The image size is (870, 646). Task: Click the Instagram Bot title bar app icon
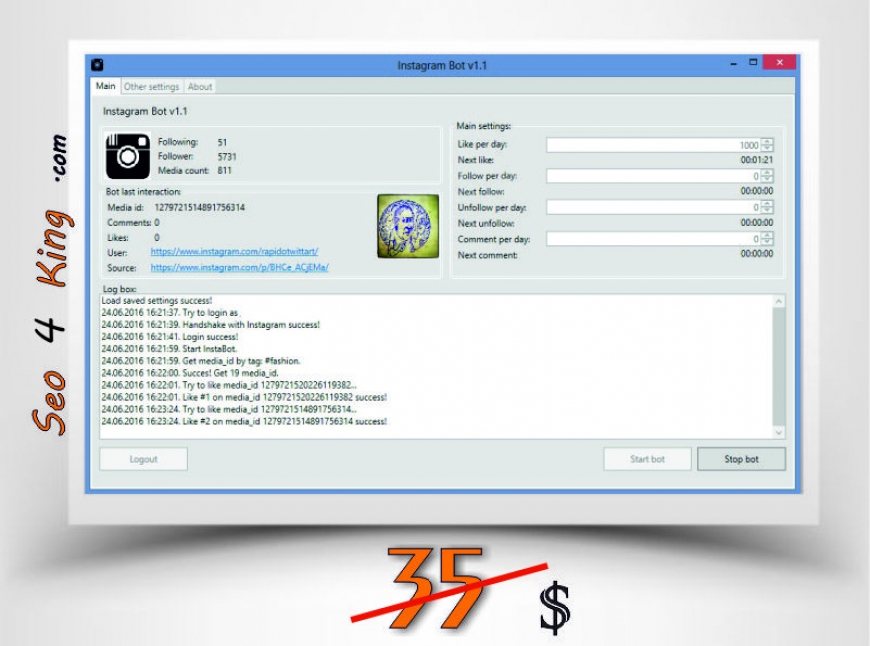tap(97, 65)
